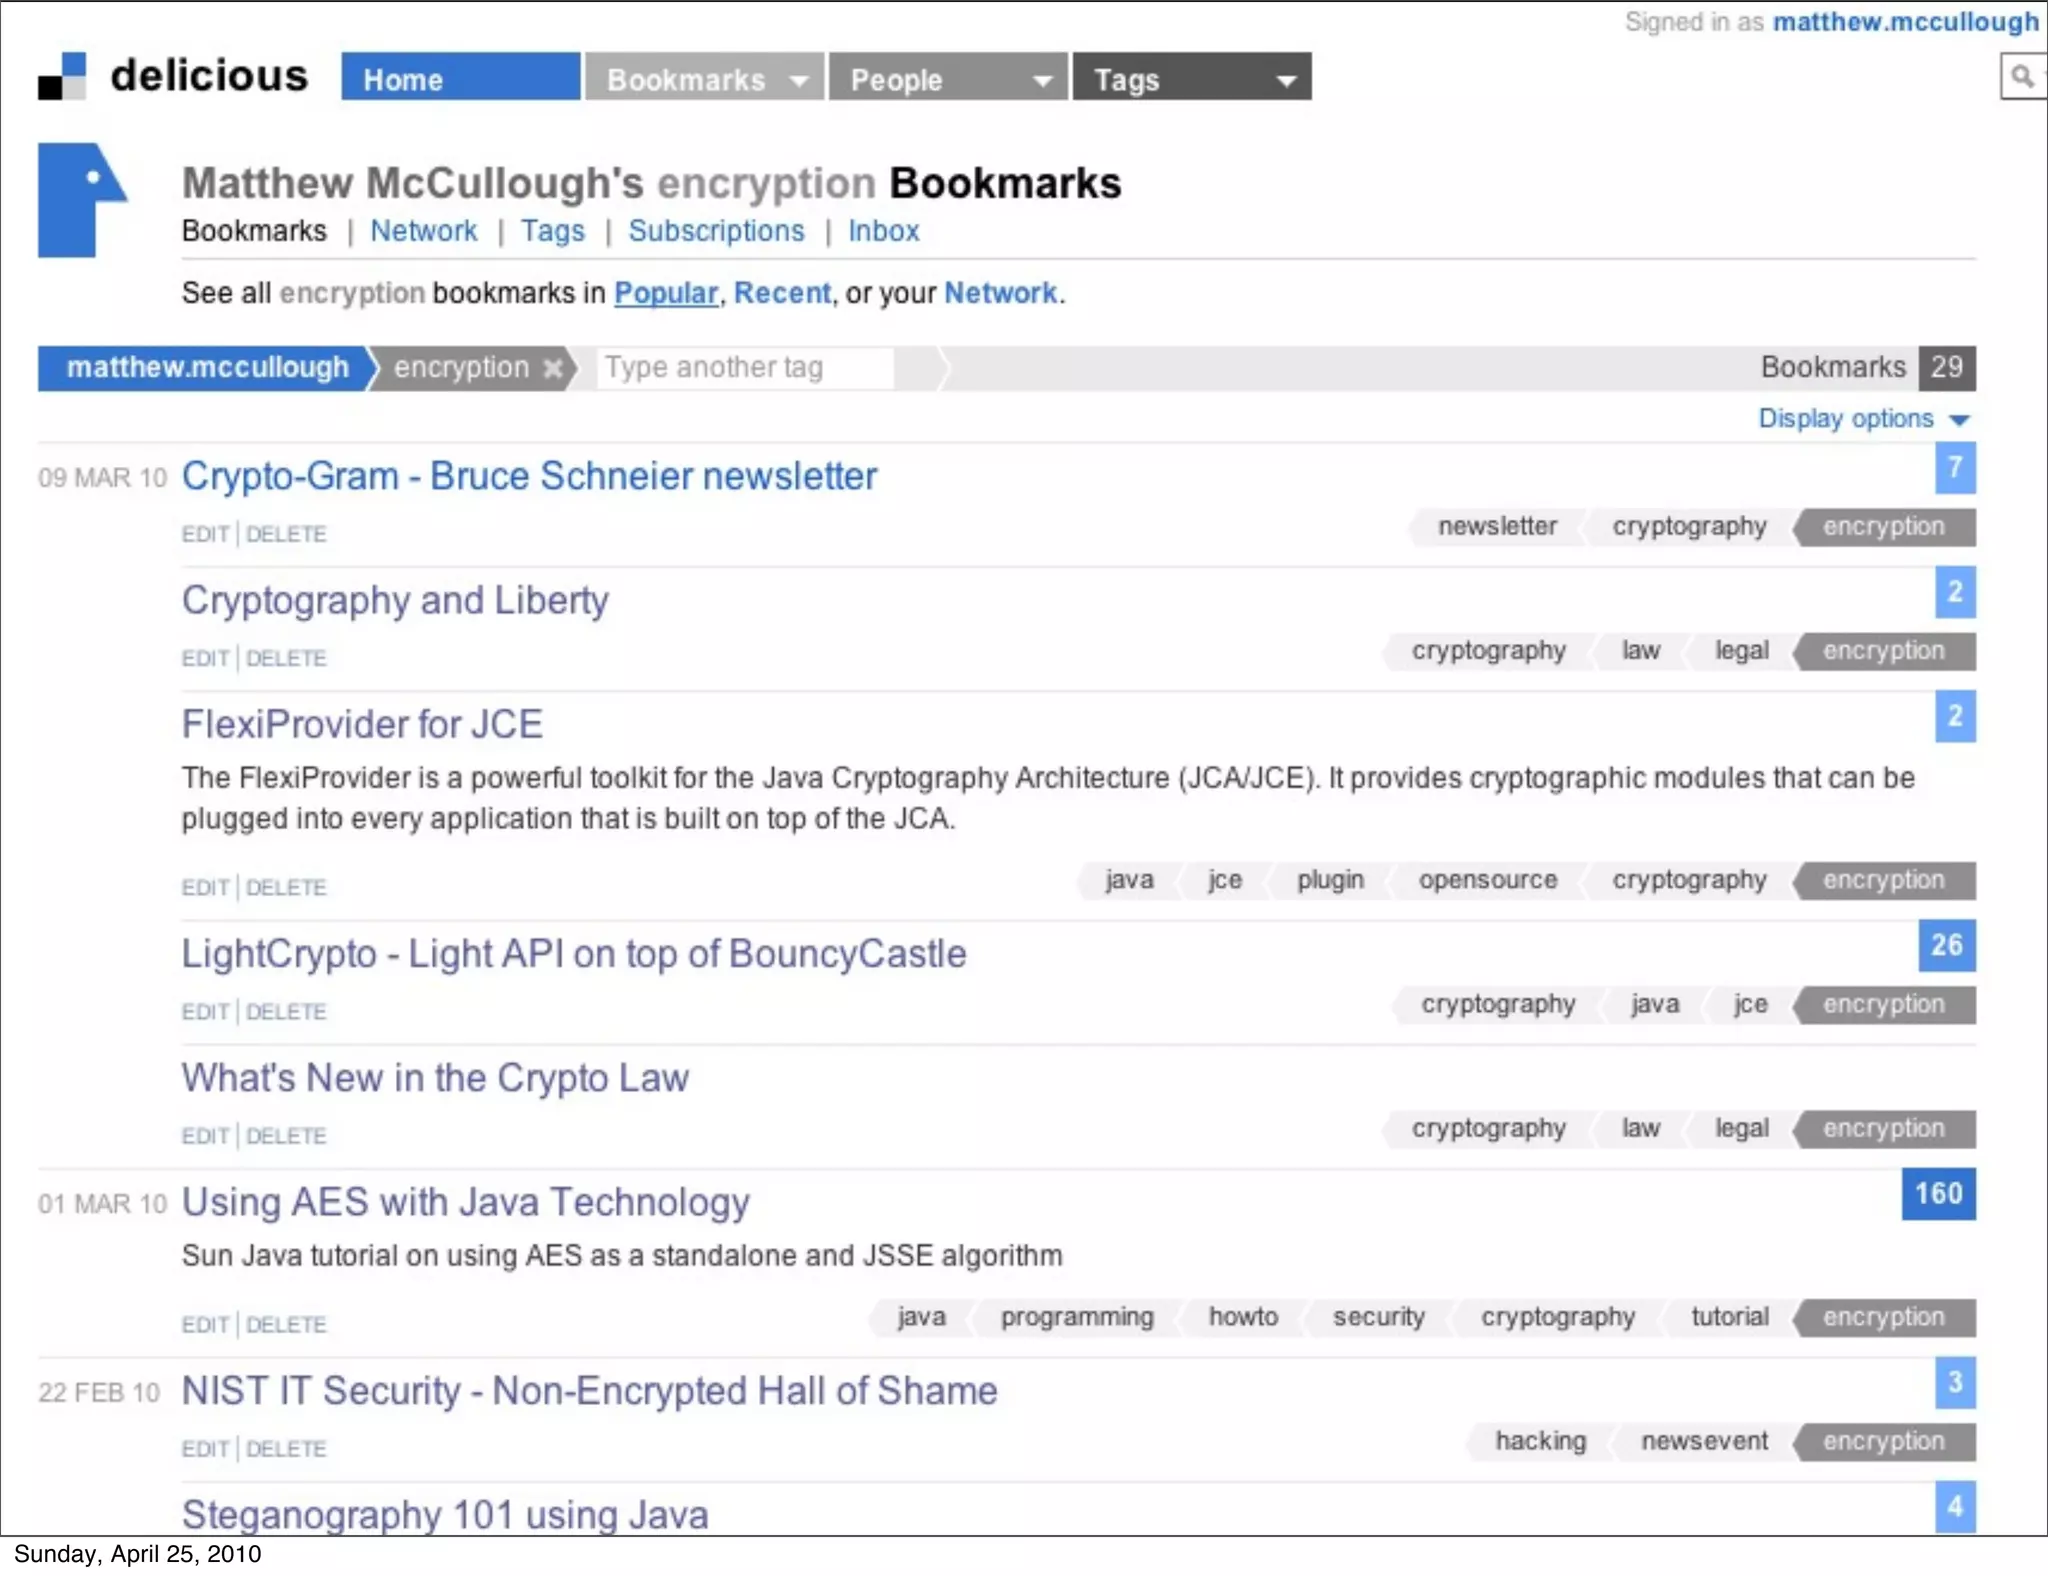Click the 7 saves badge for Crypto-Gram
The image size is (2048, 1576).
click(1955, 468)
